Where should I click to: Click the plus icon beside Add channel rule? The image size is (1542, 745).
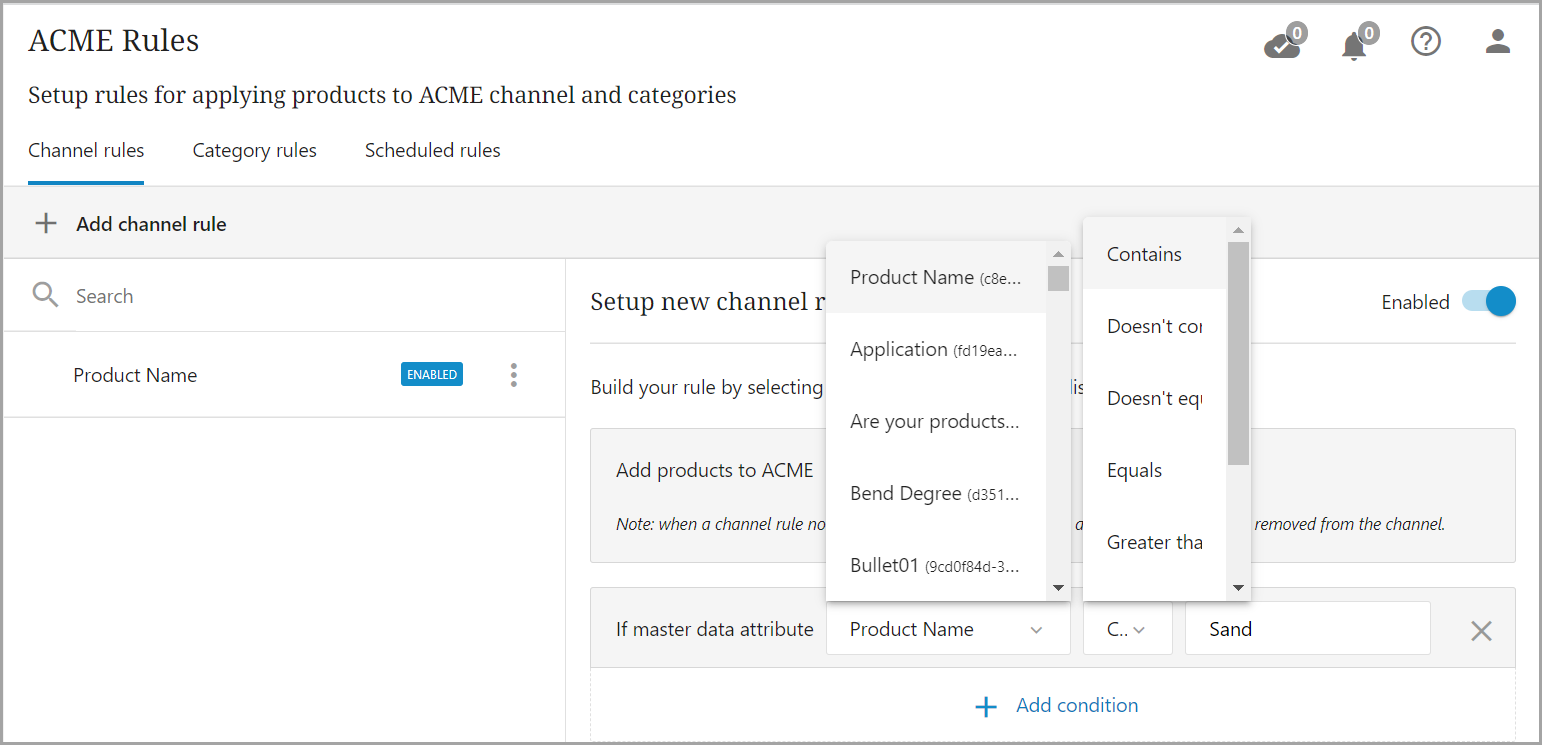click(46, 224)
